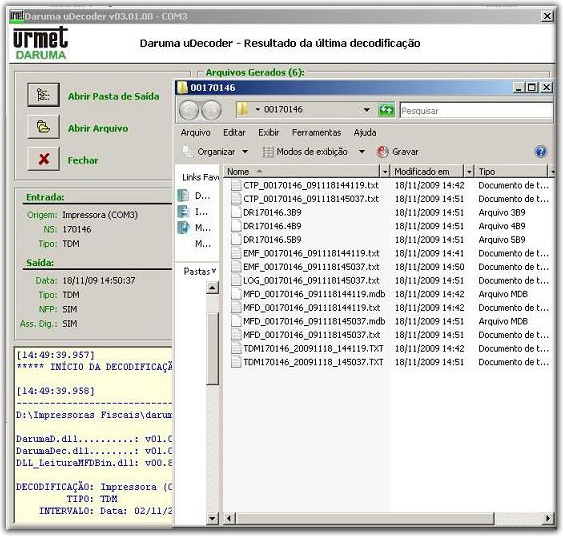Open the address bar history dropdown
The width and height of the screenshot is (563, 536).
click(x=366, y=109)
